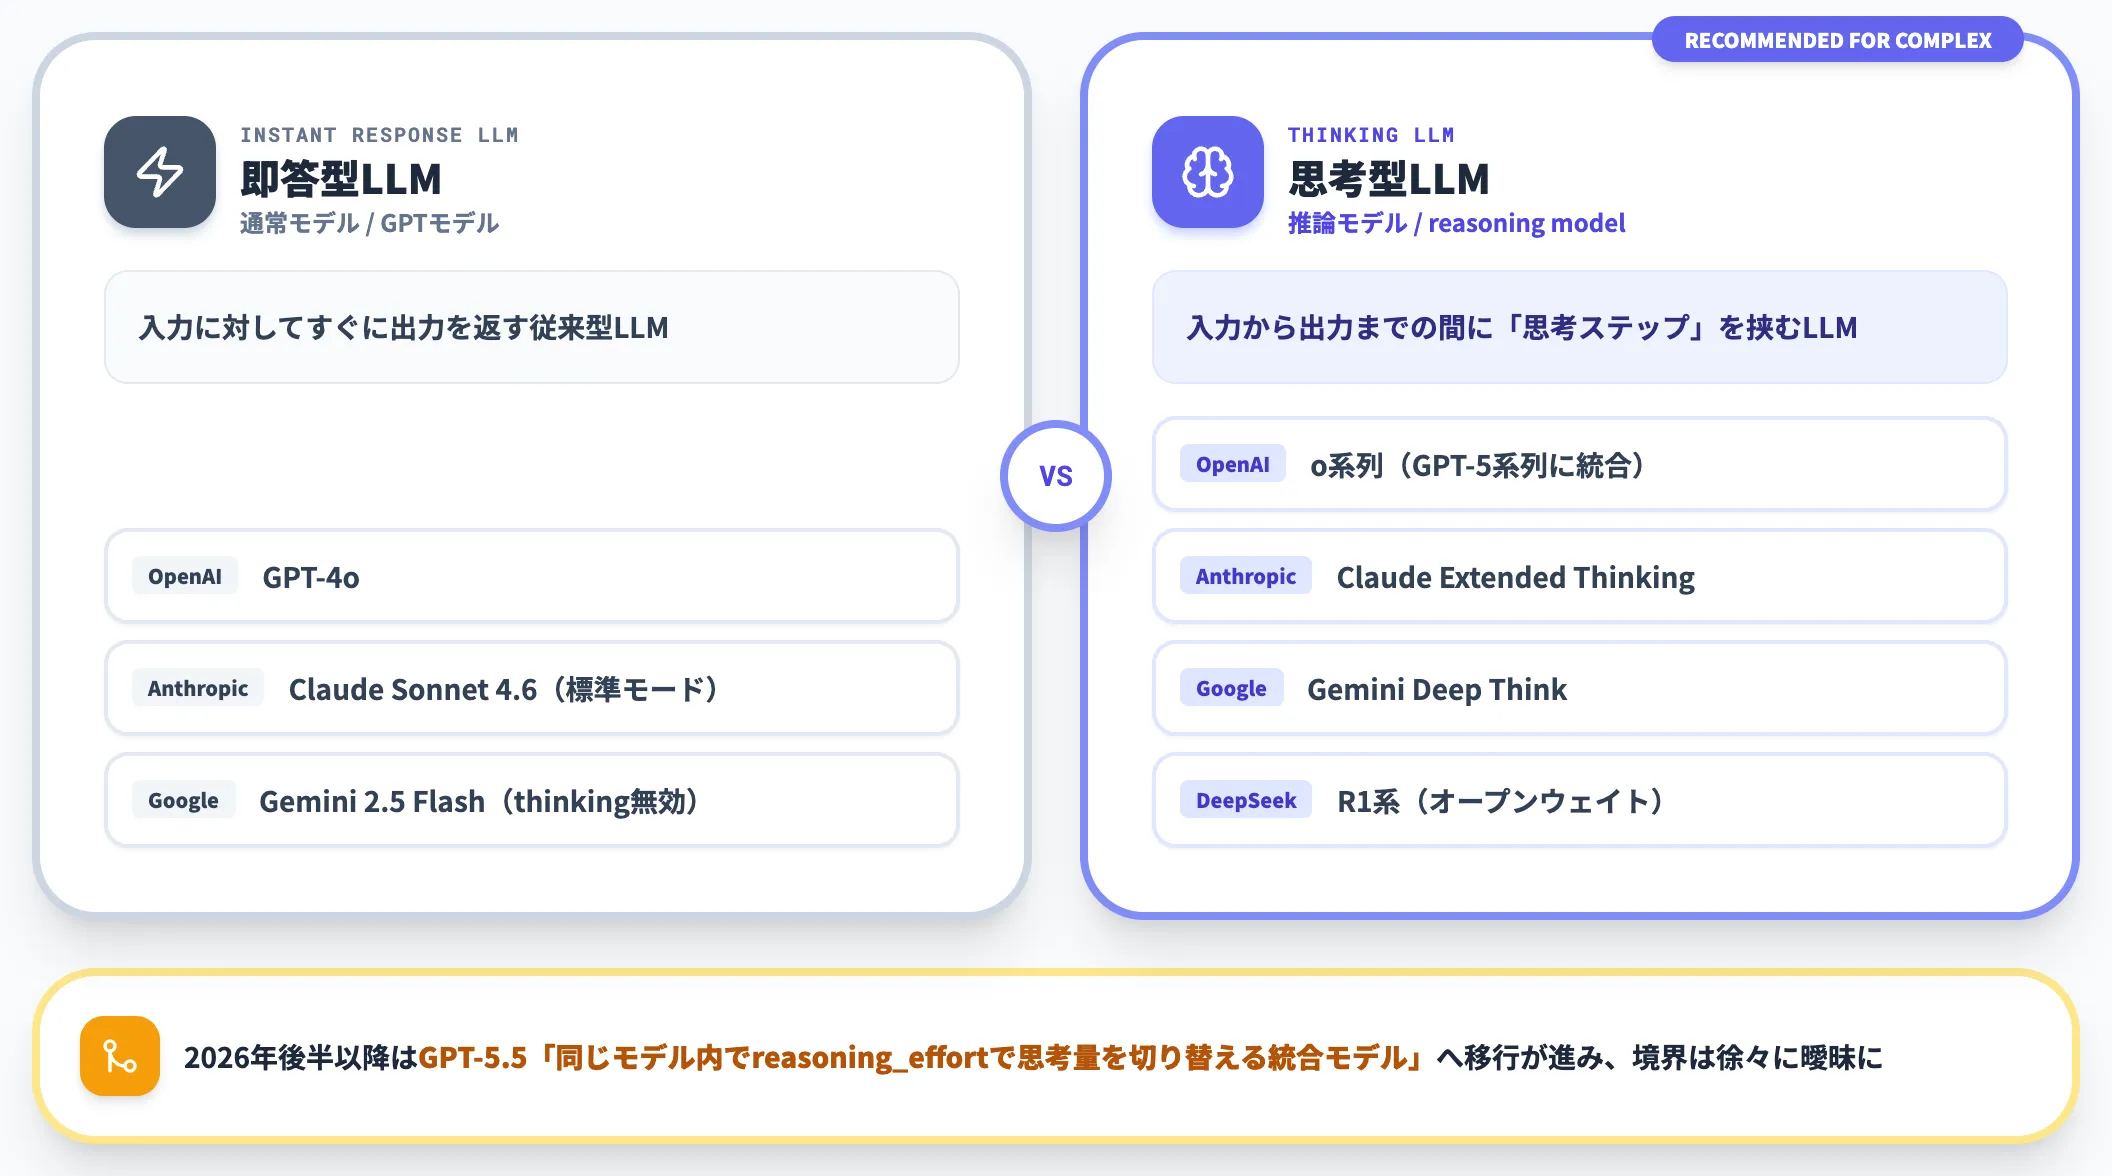
Task: Click the orange GPT-5.5 reasoning_effort highlighted text
Action: (923, 1057)
